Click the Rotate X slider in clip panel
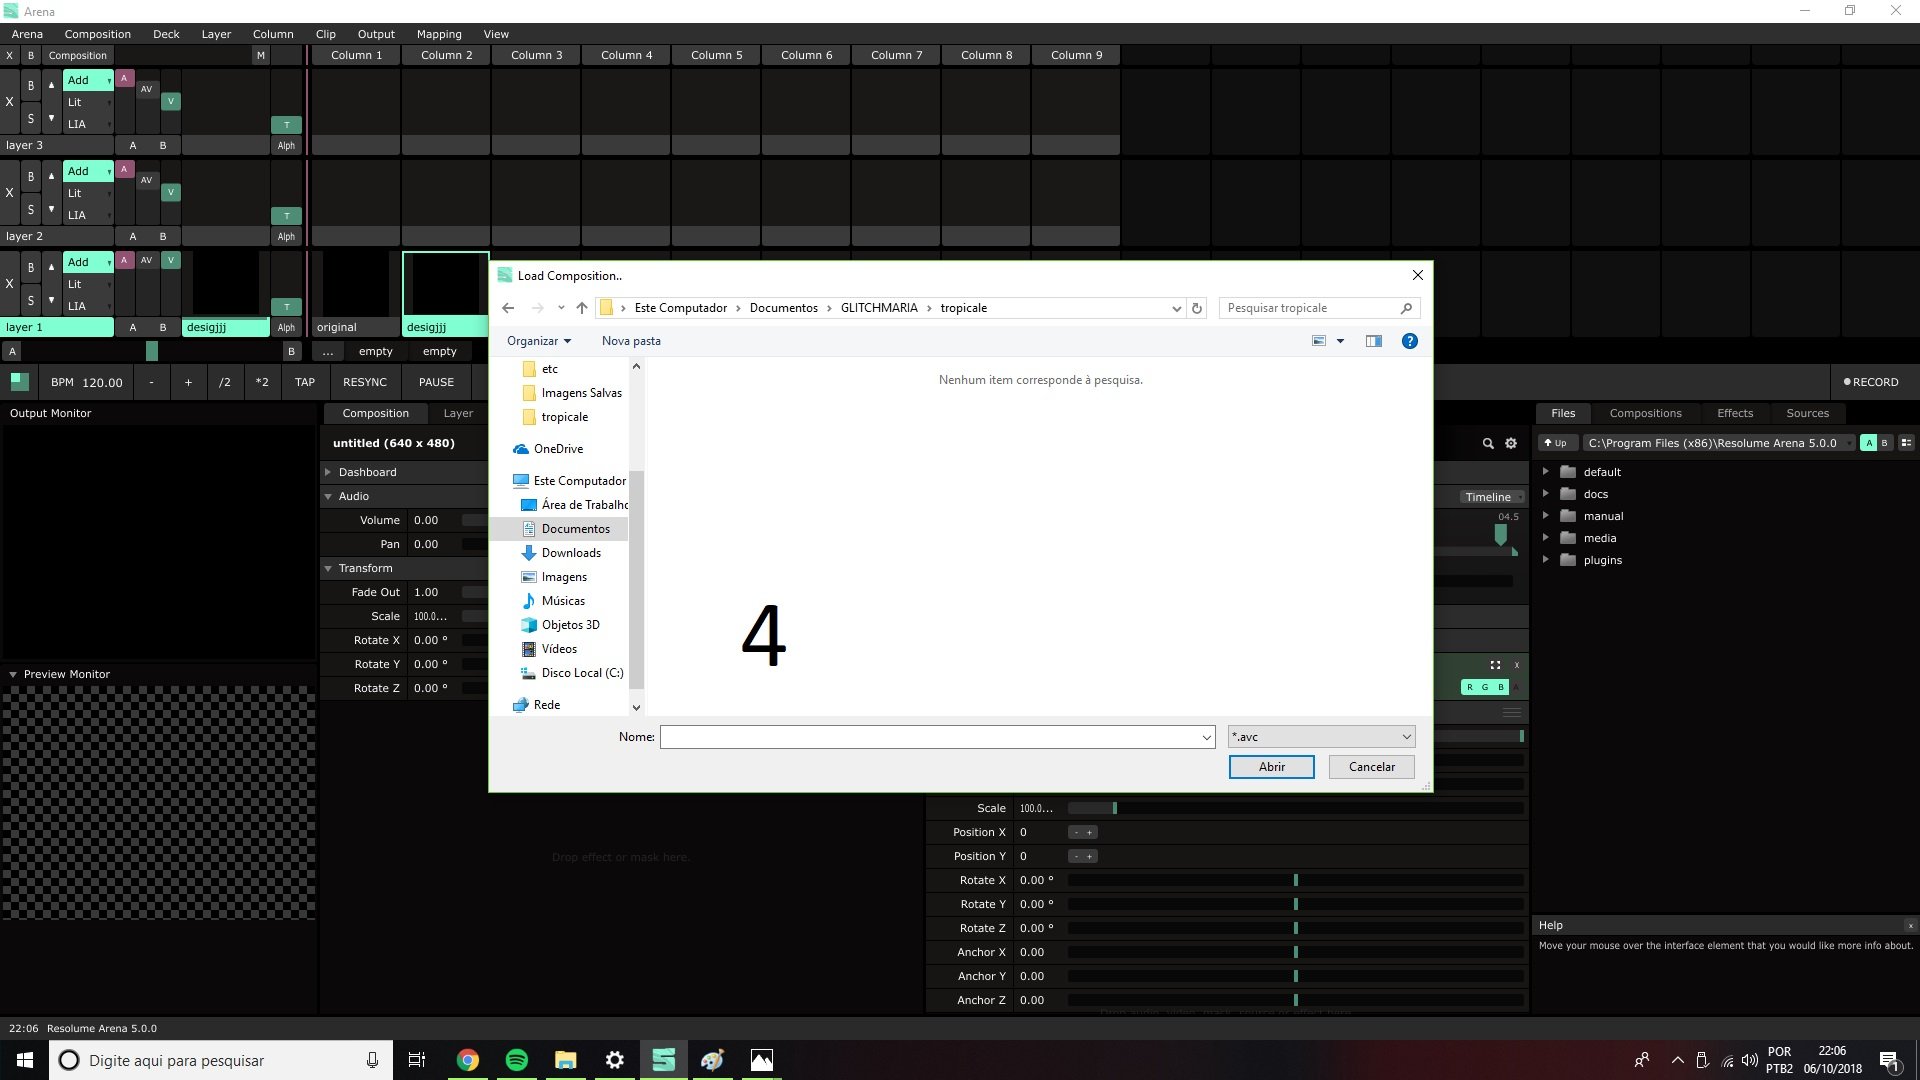Image resolution: width=1920 pixels, height=1080 pixels. click(x=1295, y=880)
